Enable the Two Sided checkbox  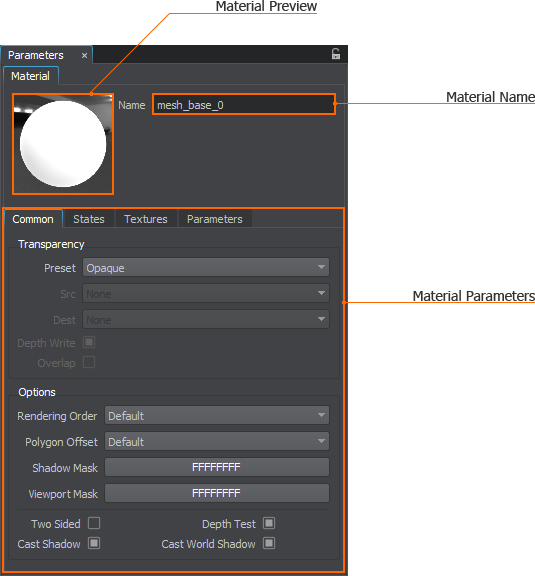94,523
